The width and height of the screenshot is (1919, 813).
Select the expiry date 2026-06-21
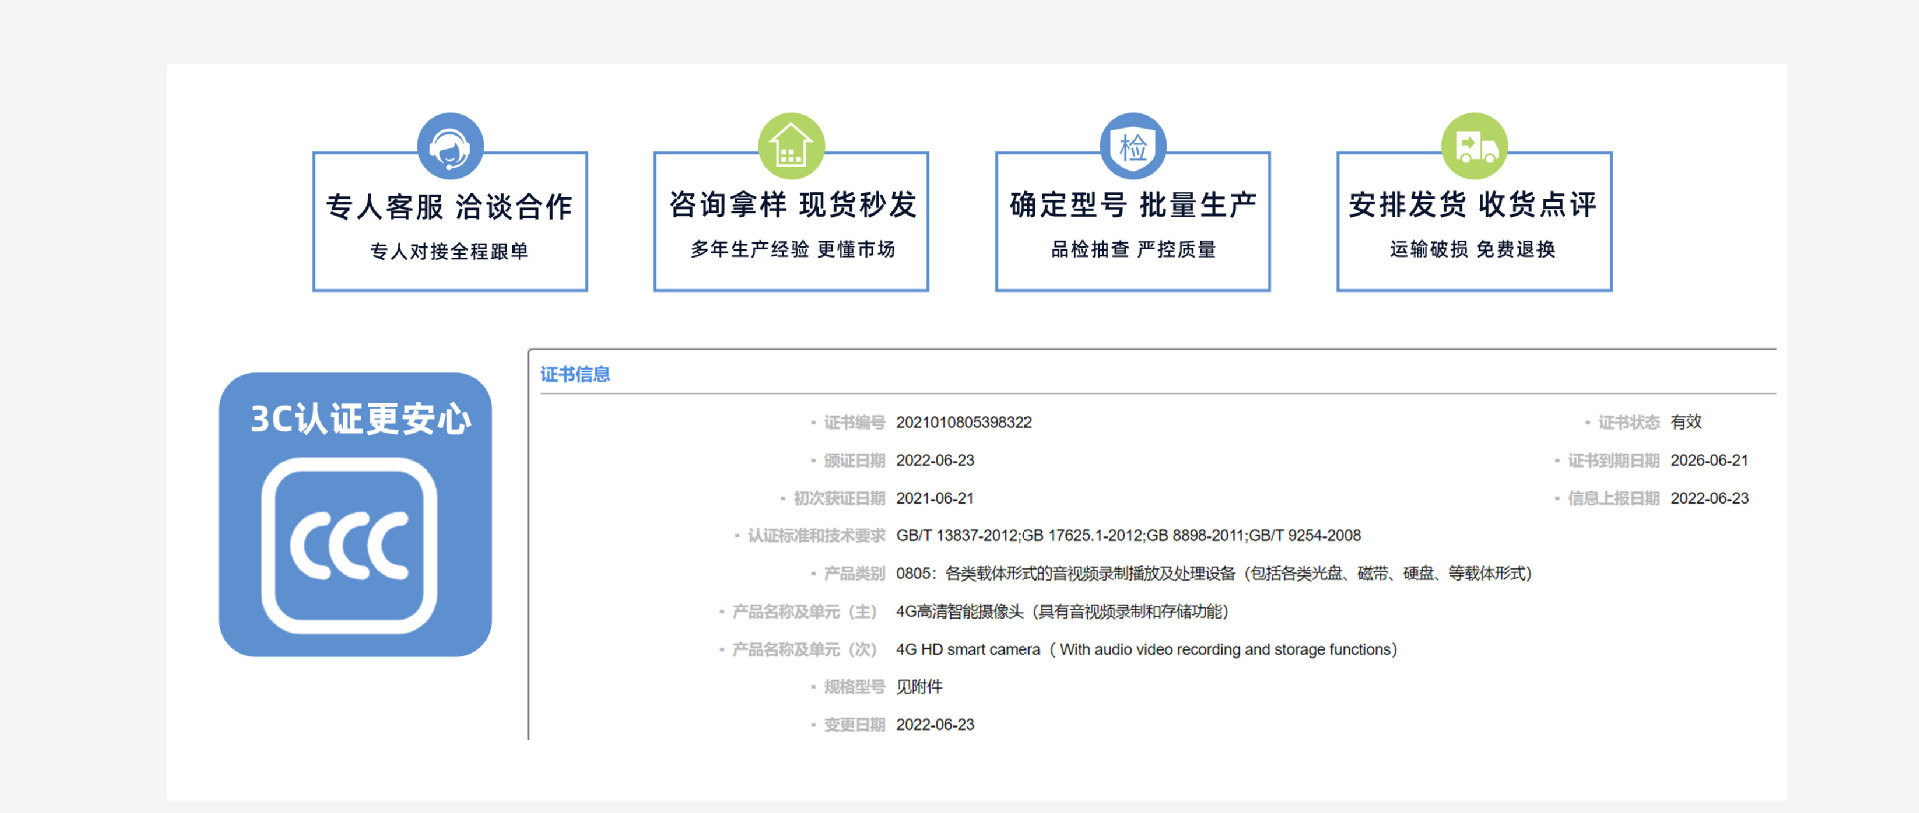click(x=1709, y=460)
